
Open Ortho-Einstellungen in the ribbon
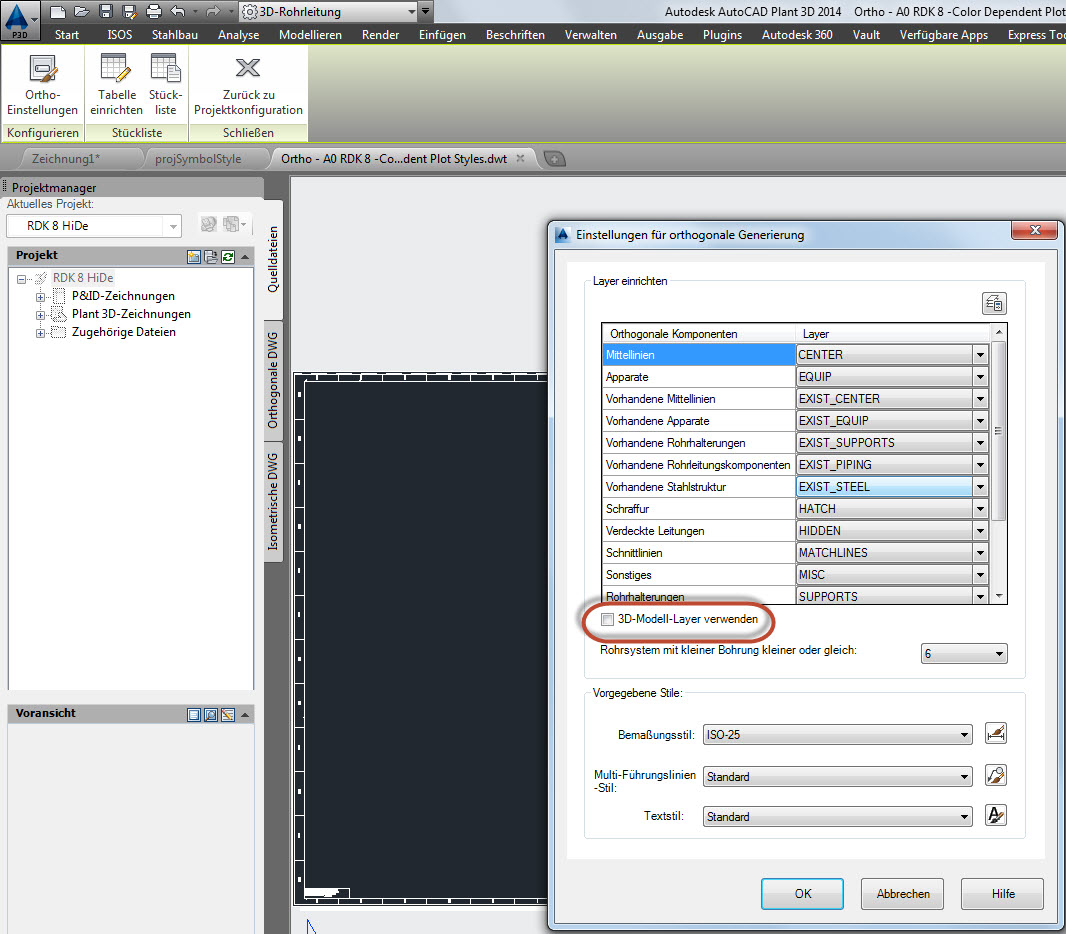pos(42,86)
